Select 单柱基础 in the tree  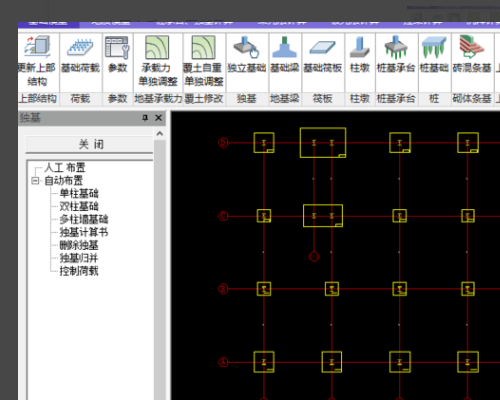pyautogui.click(x=79, y=194)
